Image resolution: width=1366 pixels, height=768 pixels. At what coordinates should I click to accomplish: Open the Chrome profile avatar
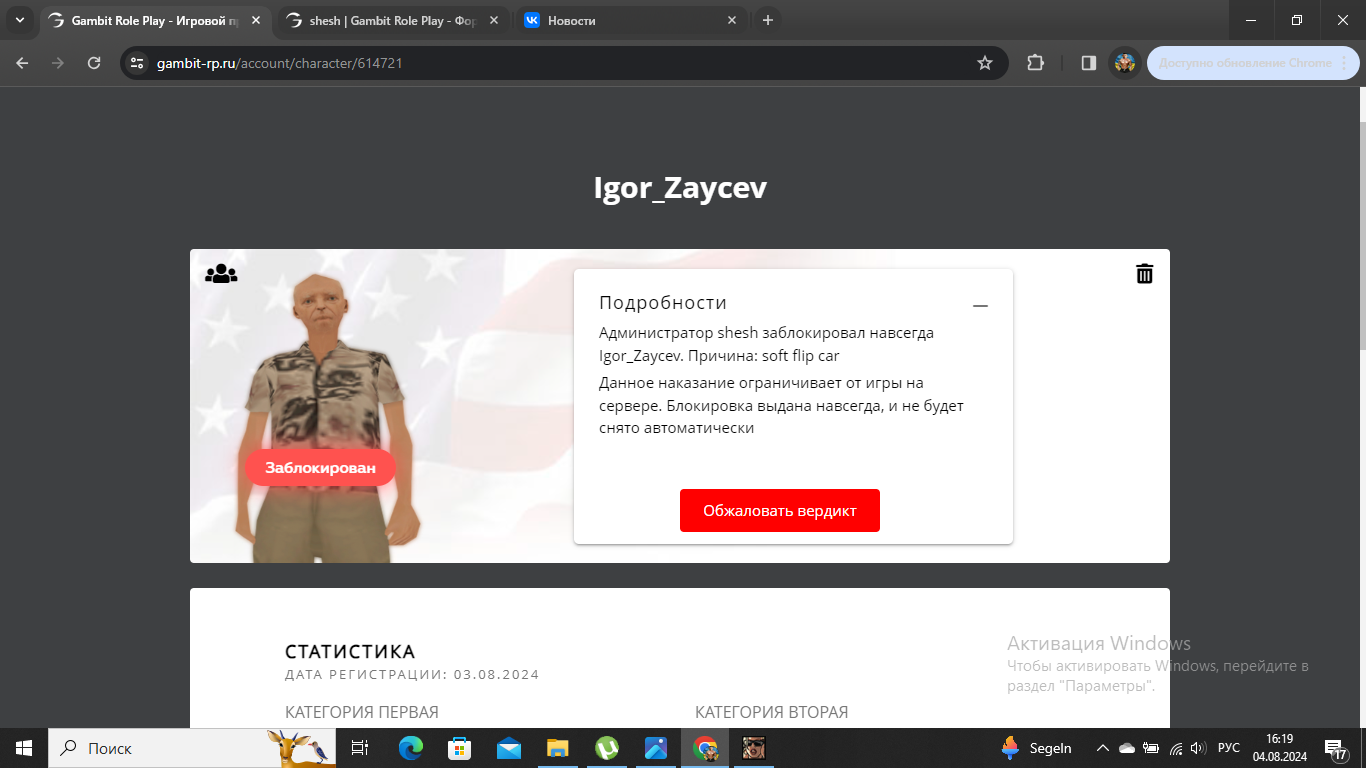[x=1125, y=63]
